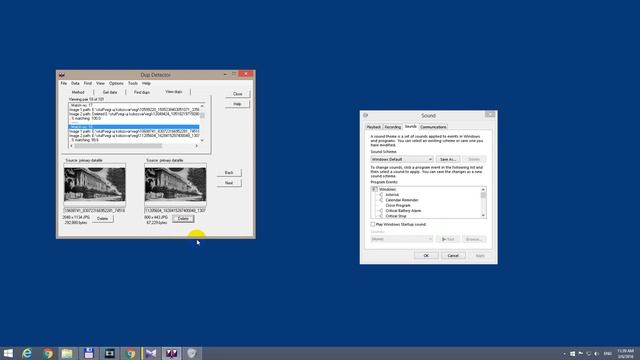Select the Close Program event

(398, 205)
